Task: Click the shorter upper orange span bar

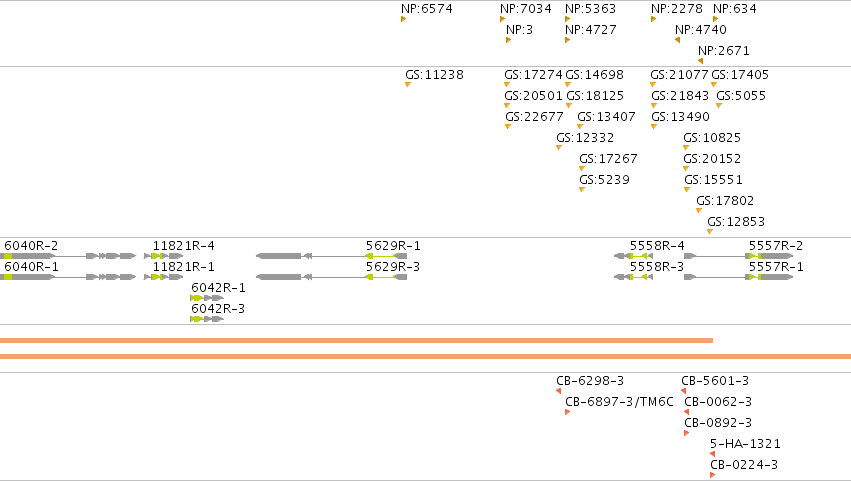Action: [x=356, y=340]
